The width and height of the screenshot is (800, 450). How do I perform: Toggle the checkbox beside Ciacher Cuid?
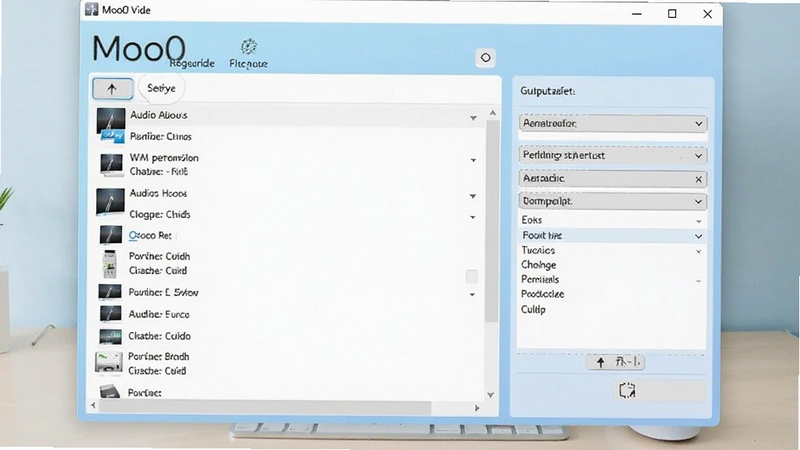(472, 277)
